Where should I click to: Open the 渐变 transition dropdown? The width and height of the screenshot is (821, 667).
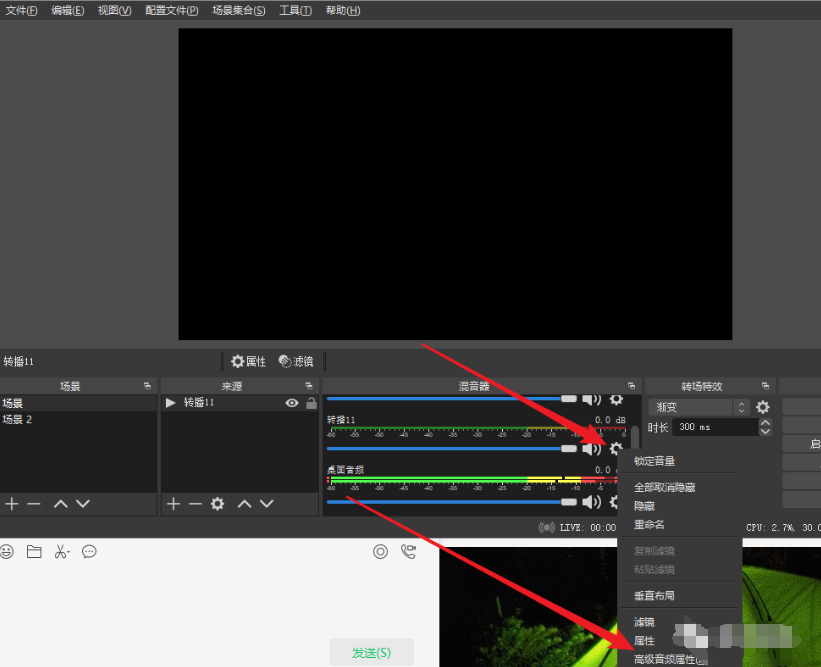698,407
